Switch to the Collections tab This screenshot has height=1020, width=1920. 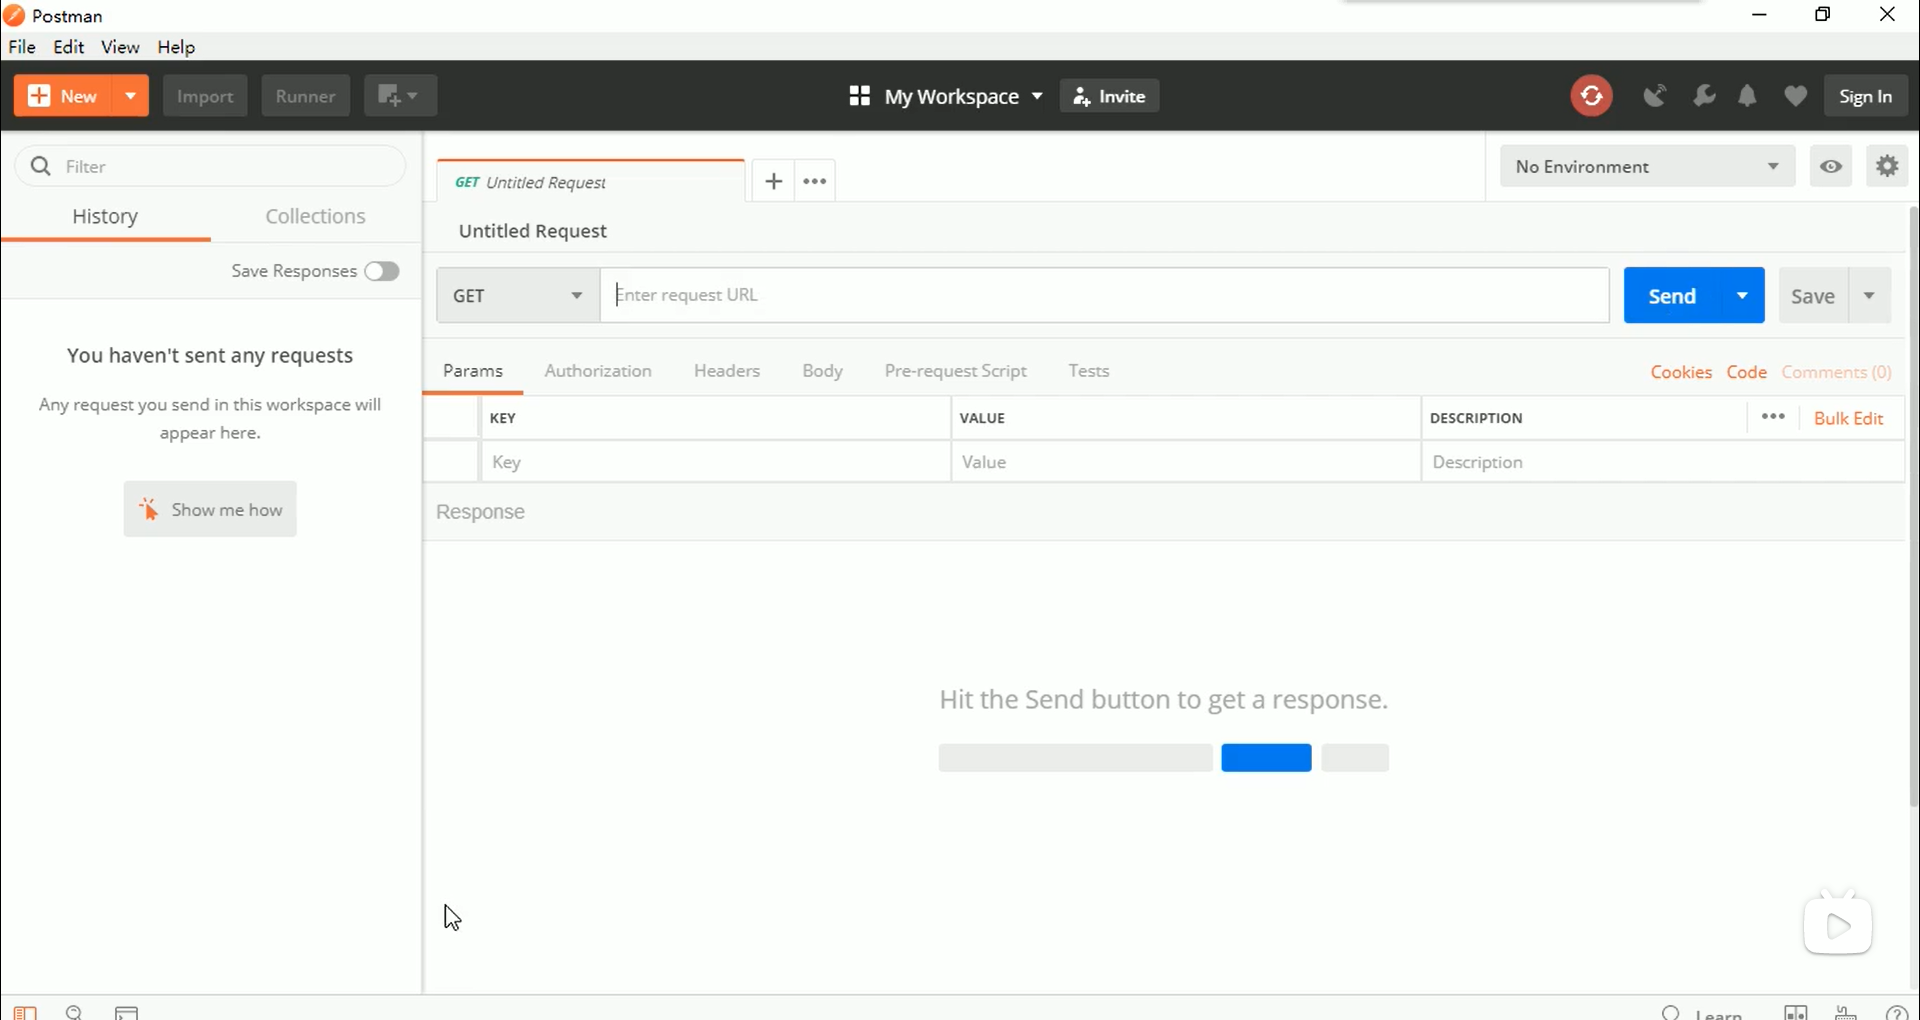click(x=315, y=216)
